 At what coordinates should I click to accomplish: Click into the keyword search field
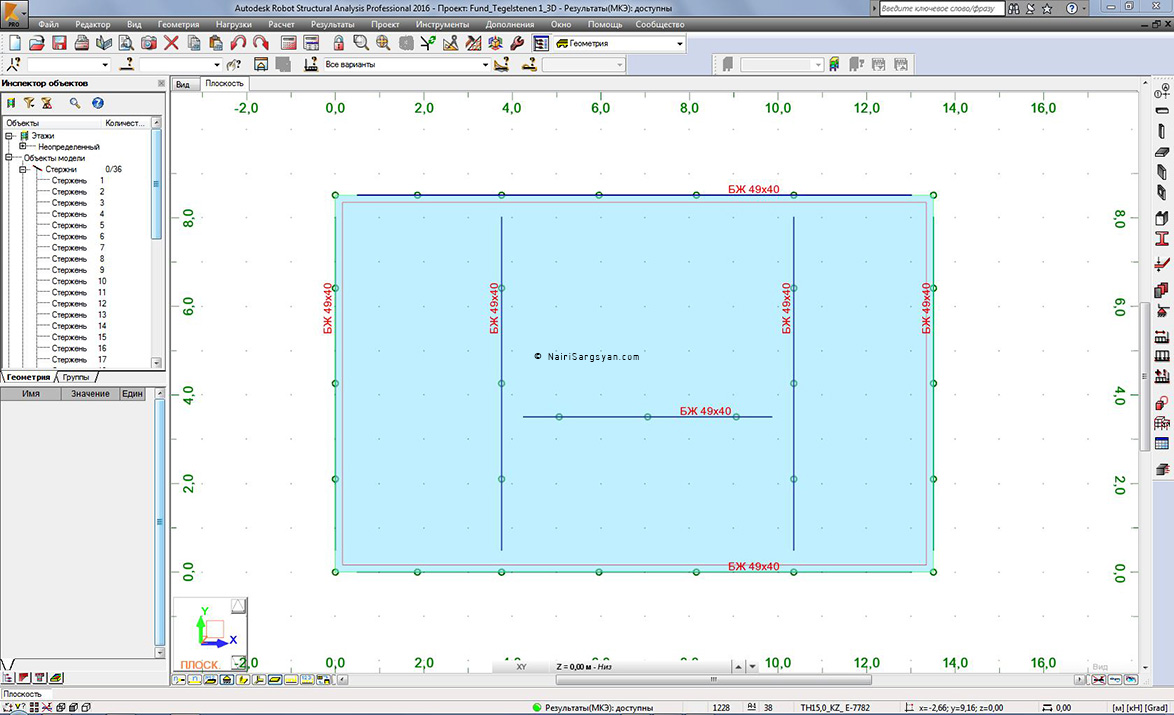(941, 8)
